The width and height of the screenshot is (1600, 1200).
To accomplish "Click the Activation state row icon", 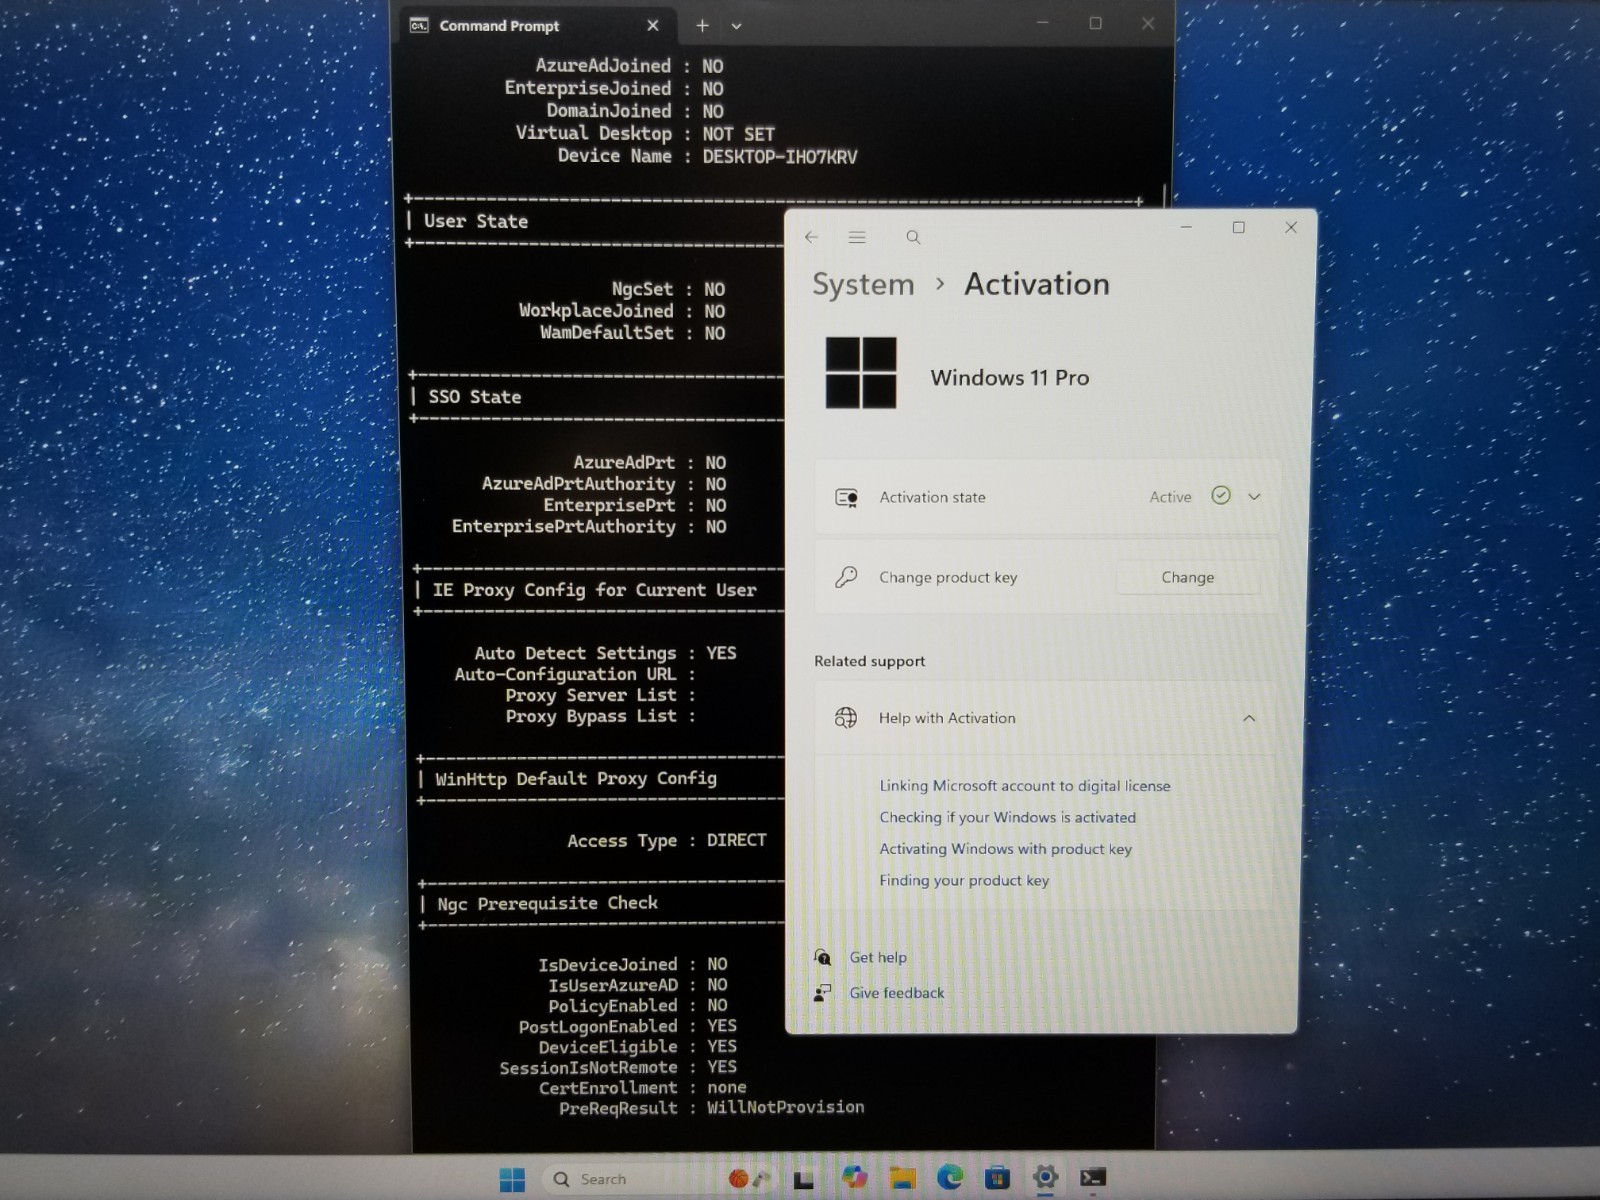I will (x=847, y=497).
